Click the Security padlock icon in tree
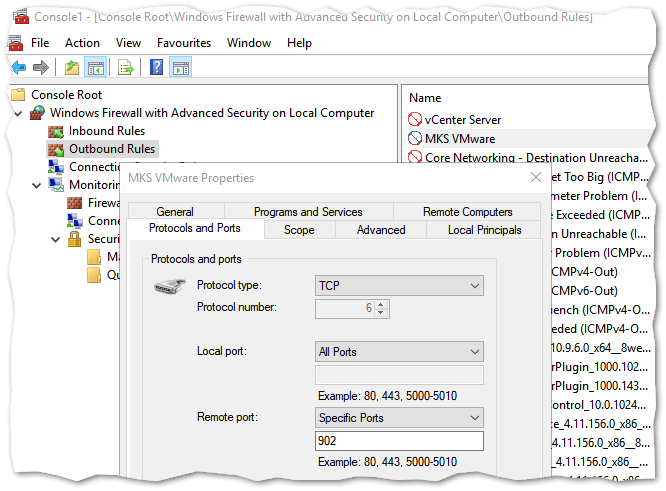The image size is (666, 491). pos(74,239)
